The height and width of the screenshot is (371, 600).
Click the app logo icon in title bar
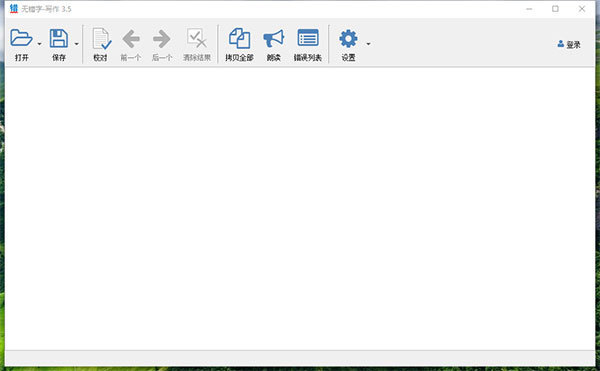pyautogui.click(x=14, y=9)
